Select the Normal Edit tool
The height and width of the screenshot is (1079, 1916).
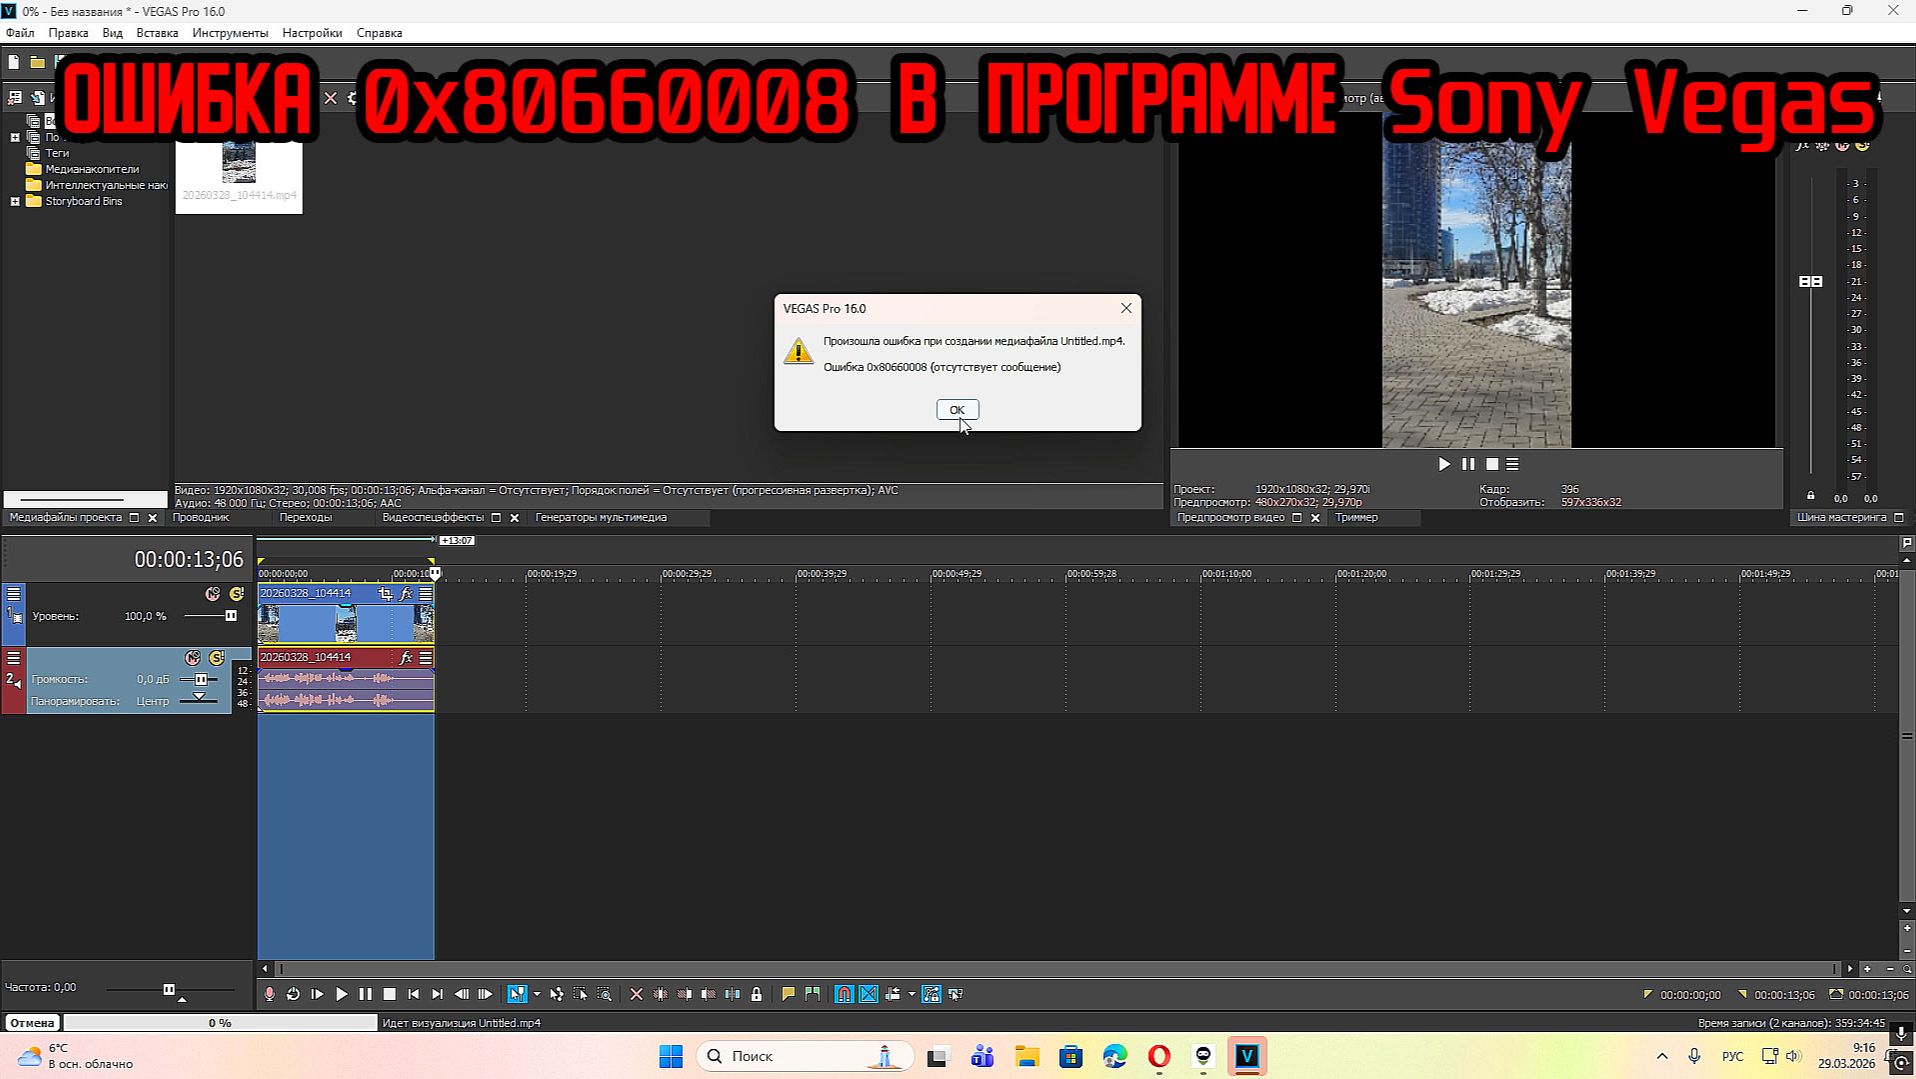click(517, 994)
